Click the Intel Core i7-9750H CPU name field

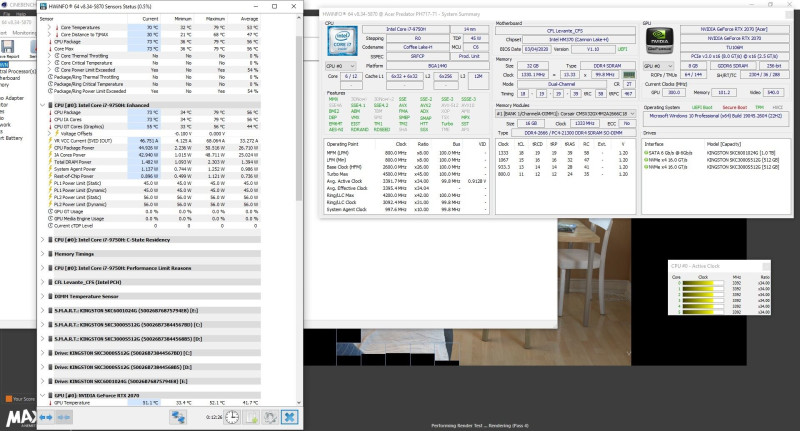tap(406, 30)
